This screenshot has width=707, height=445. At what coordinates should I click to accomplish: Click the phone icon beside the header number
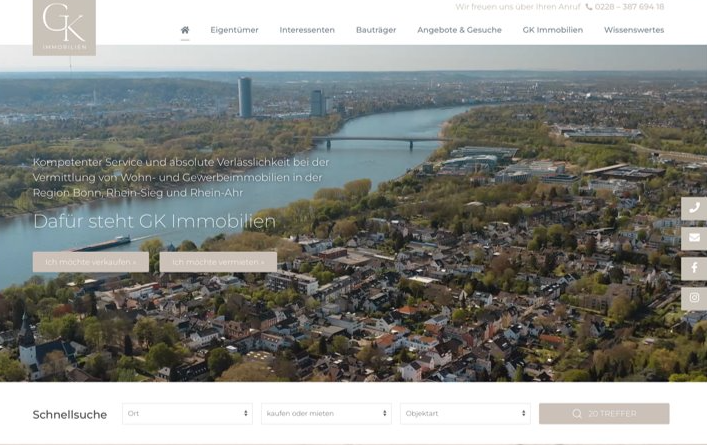[589, 7]
